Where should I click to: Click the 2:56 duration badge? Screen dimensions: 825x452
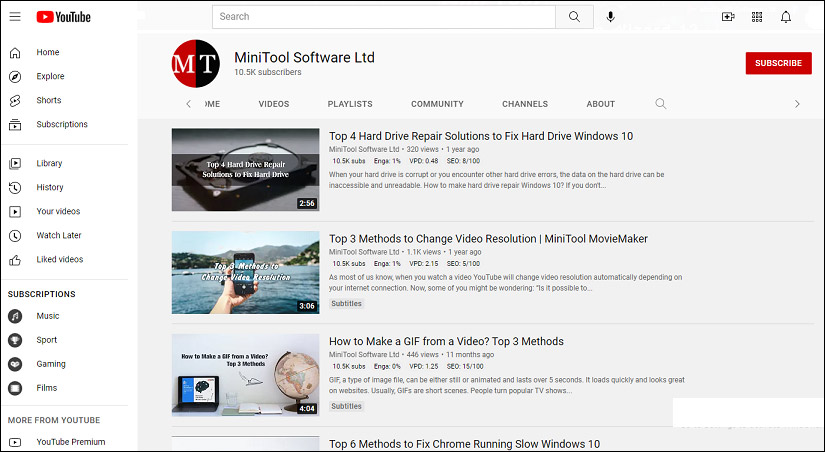pos(307,203)
